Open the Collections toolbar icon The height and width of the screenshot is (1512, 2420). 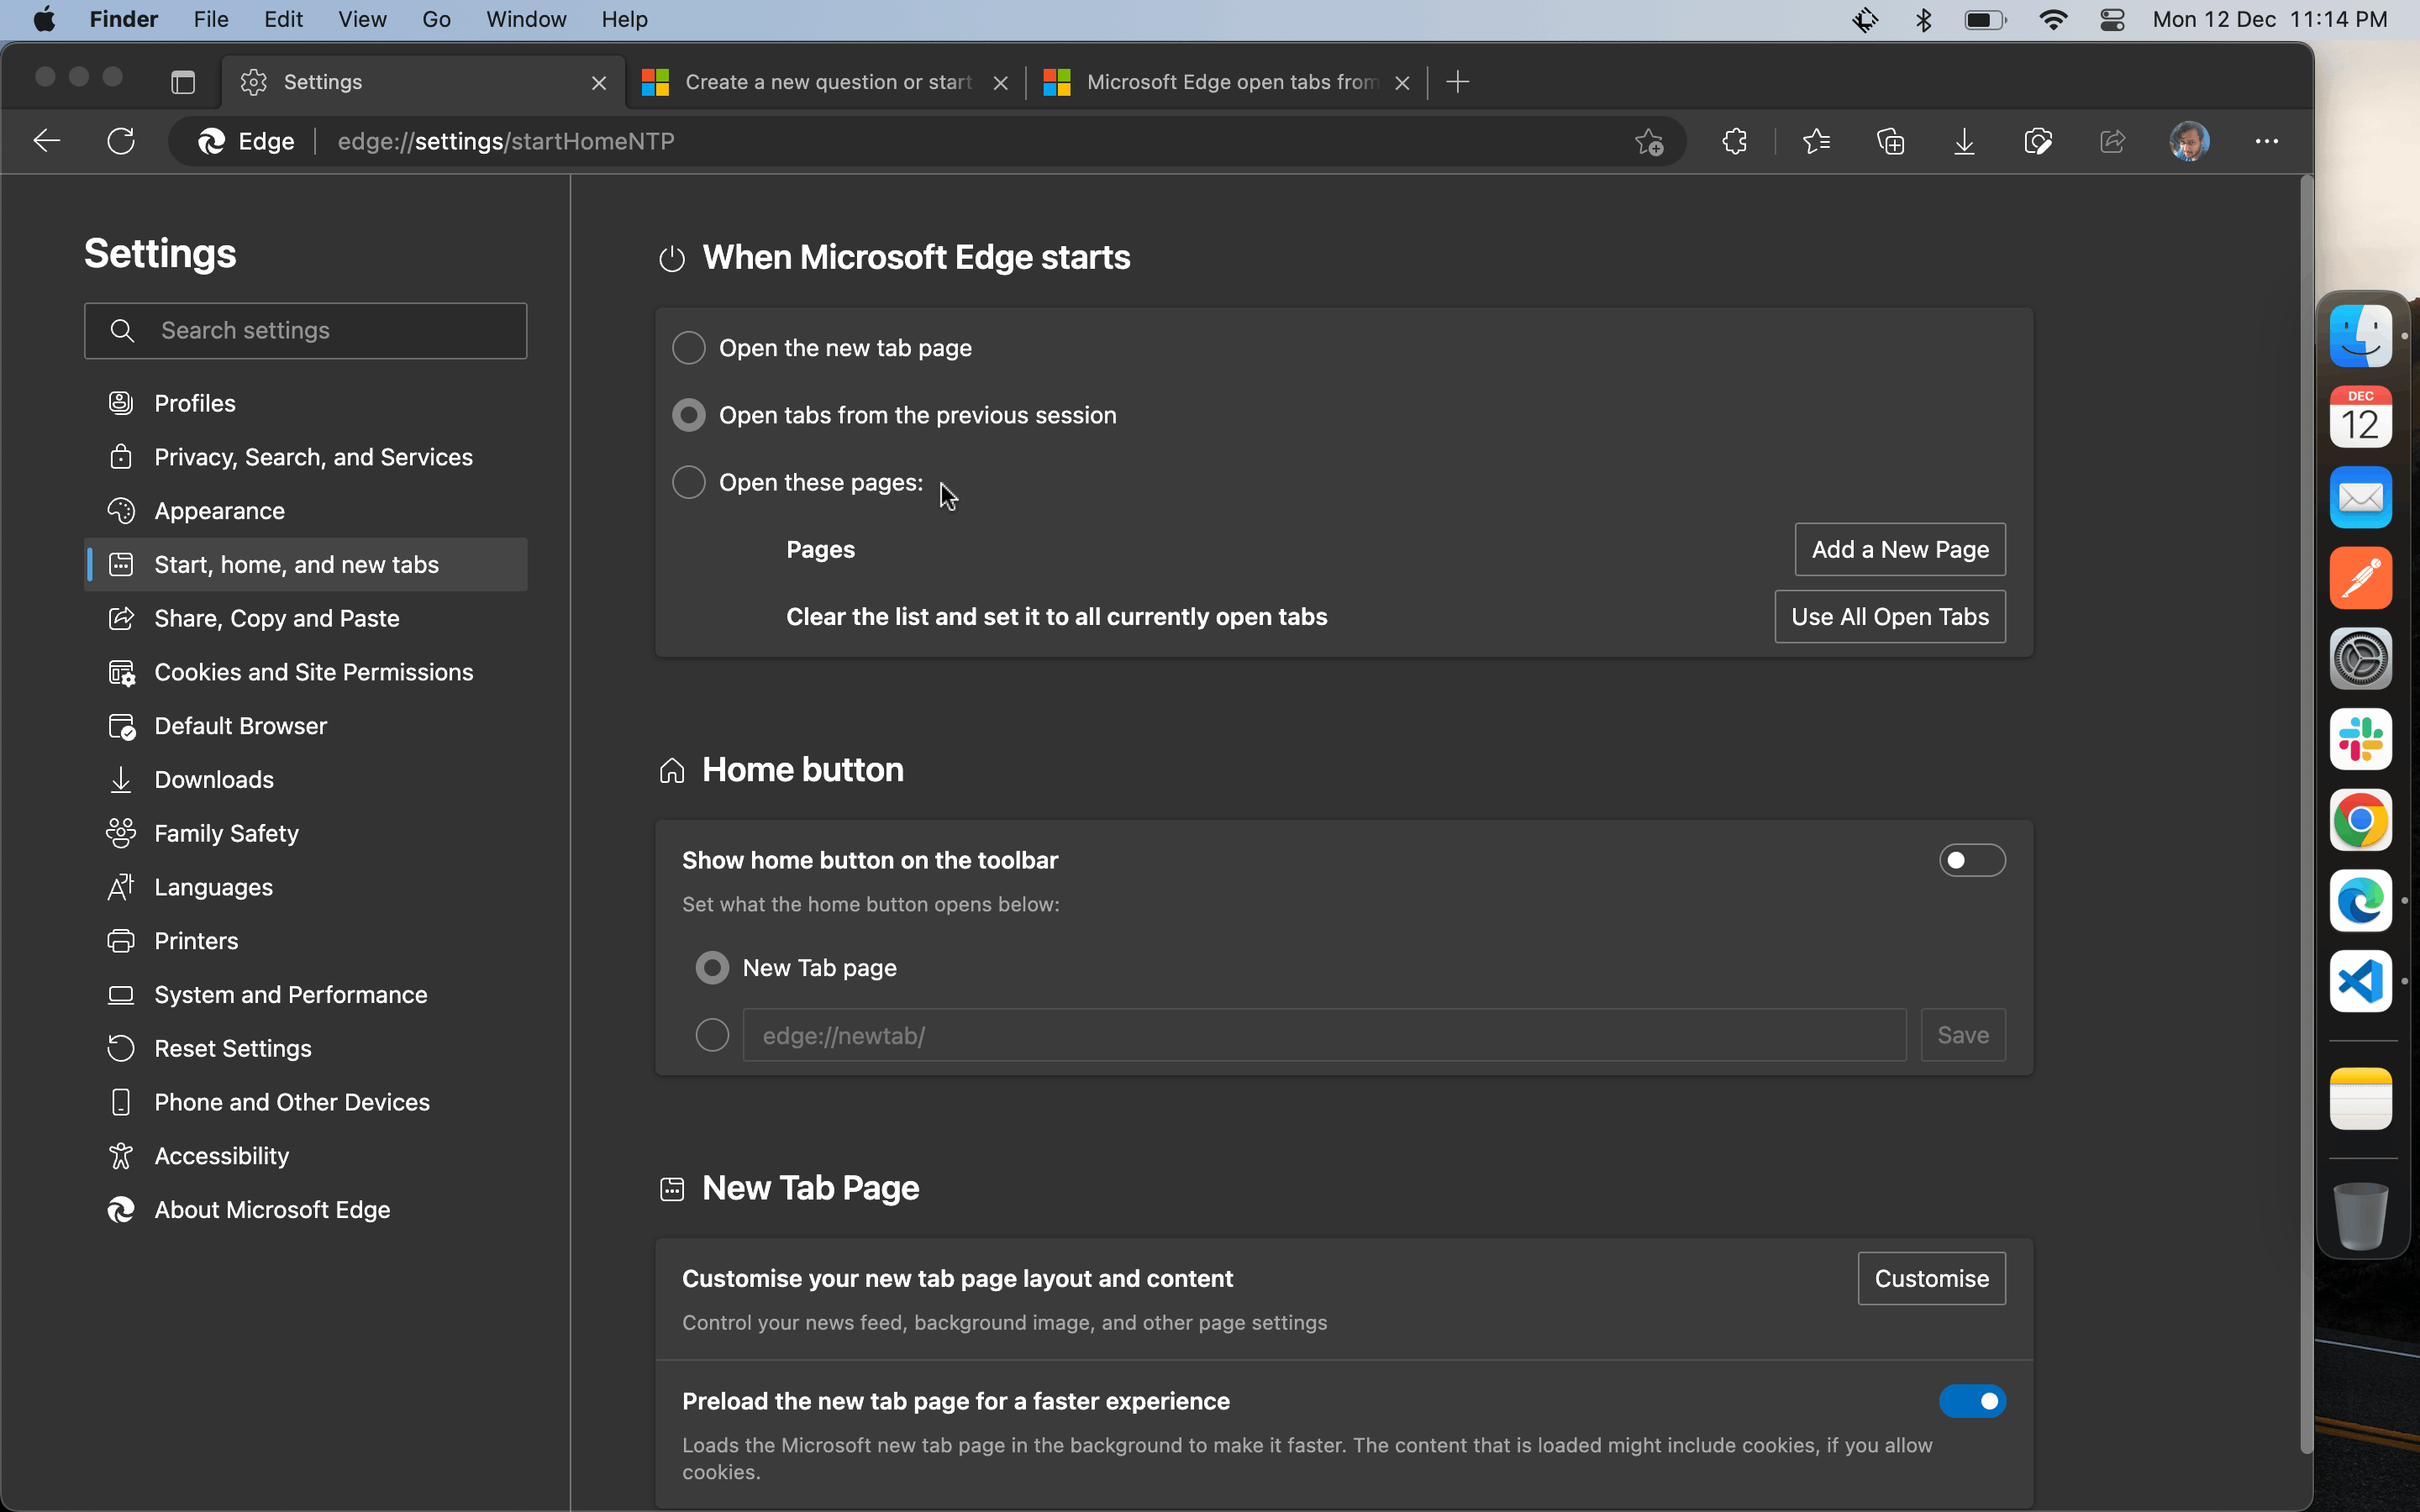[x=1890, y=141]
